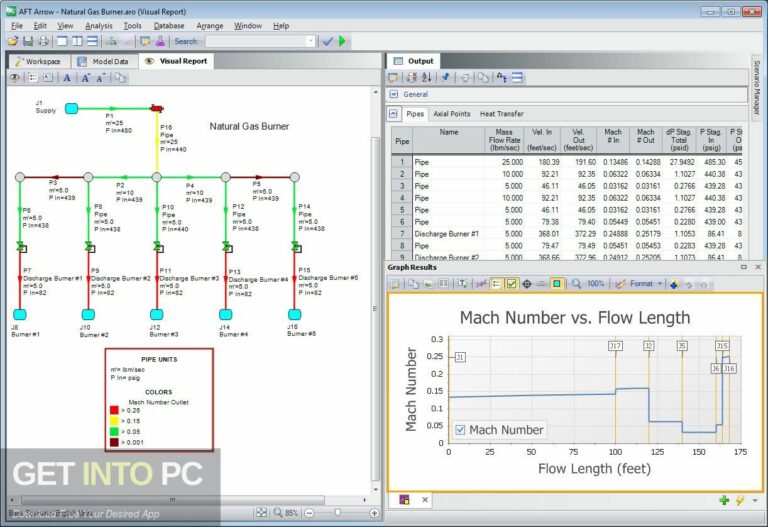Viewport: 768px width, 527px height.
Task: Click the crosshair target icon in Graph toolbar
Action: point(527,284)
